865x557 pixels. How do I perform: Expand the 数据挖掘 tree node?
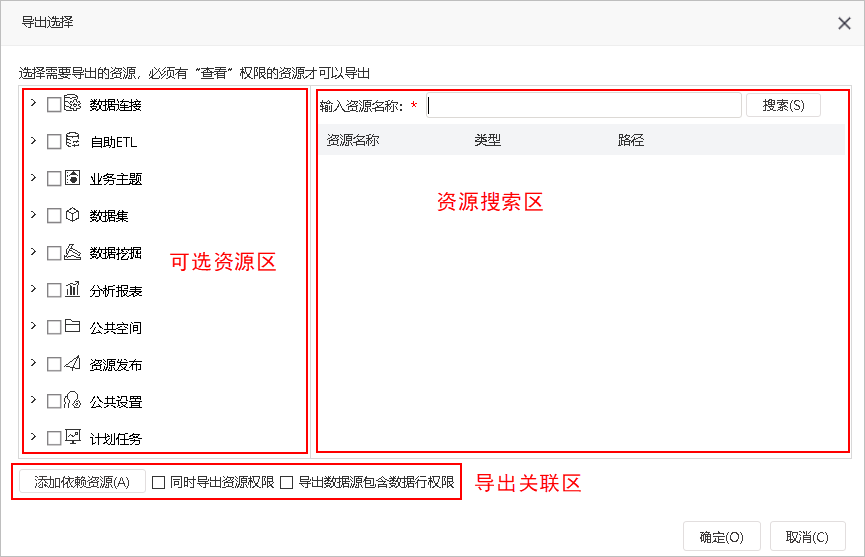tap(34, 251)
